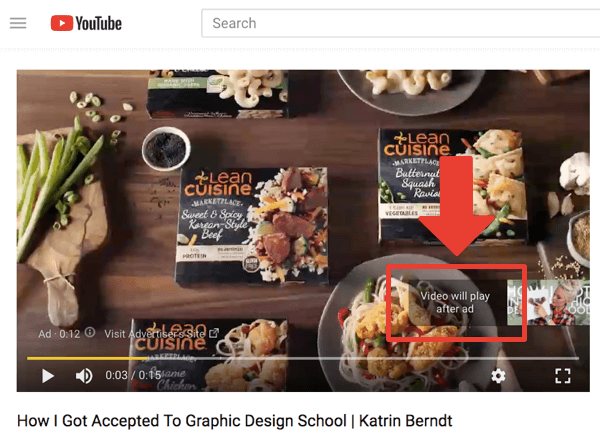Open the player settings gear
The height and width of the screenshot is (438, 600).
[498, 376]
